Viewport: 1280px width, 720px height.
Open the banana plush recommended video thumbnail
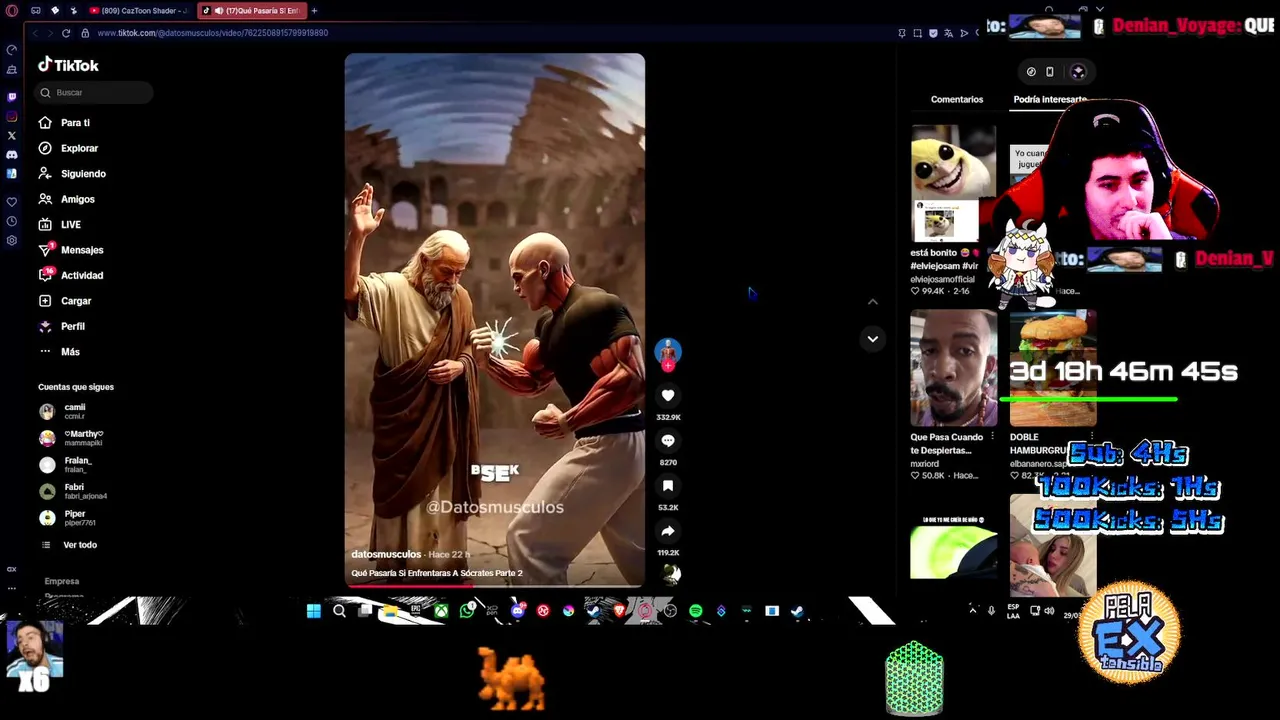(x=953, y=183)
